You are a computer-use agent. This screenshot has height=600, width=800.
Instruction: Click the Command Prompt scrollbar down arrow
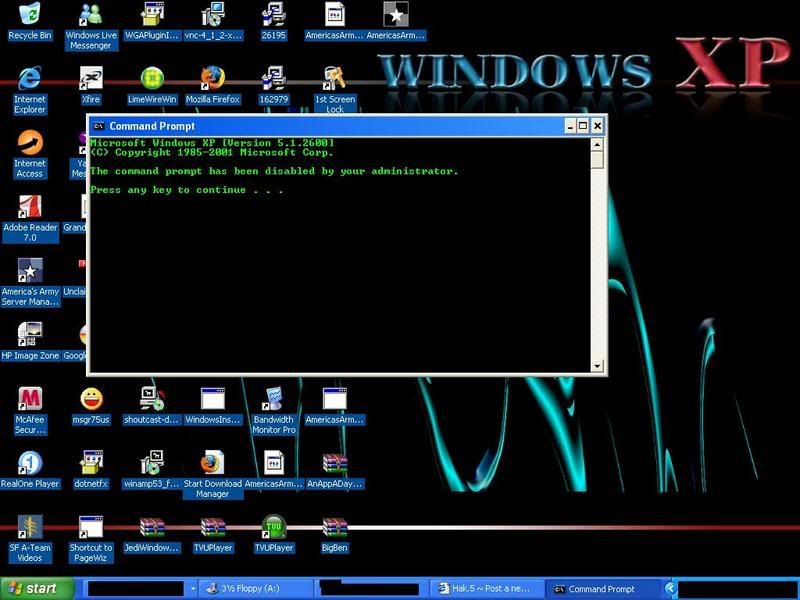[597, 365]
